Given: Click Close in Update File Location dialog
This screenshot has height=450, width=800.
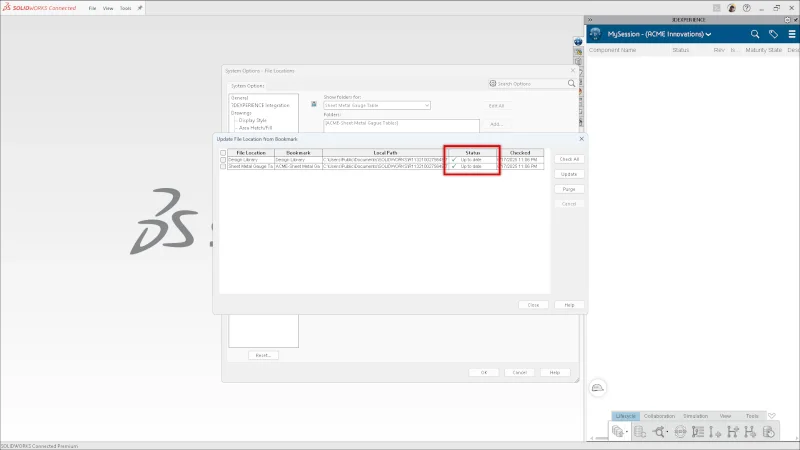Looking at the screenshot, I should pyautogui.click(x=533, y=305).
